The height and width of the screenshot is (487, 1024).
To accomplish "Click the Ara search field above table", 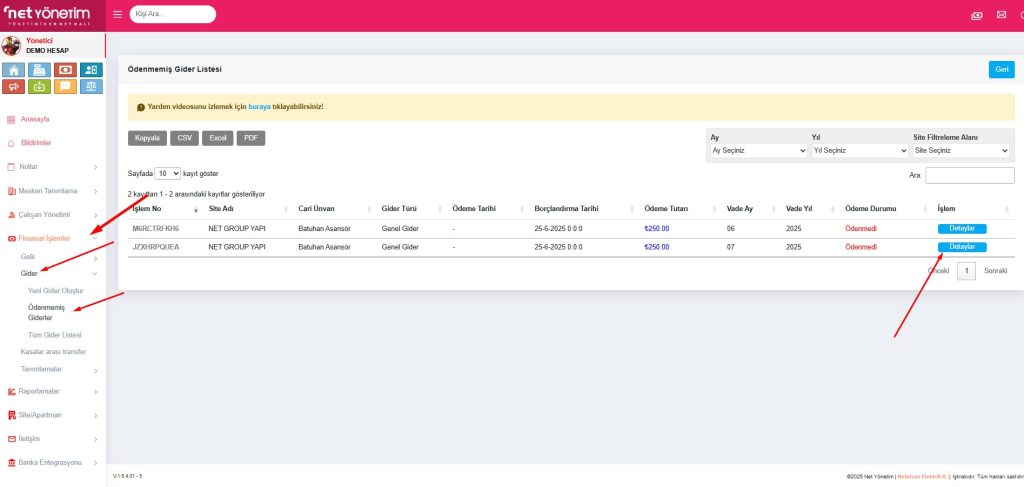I will tap(969, 175).
